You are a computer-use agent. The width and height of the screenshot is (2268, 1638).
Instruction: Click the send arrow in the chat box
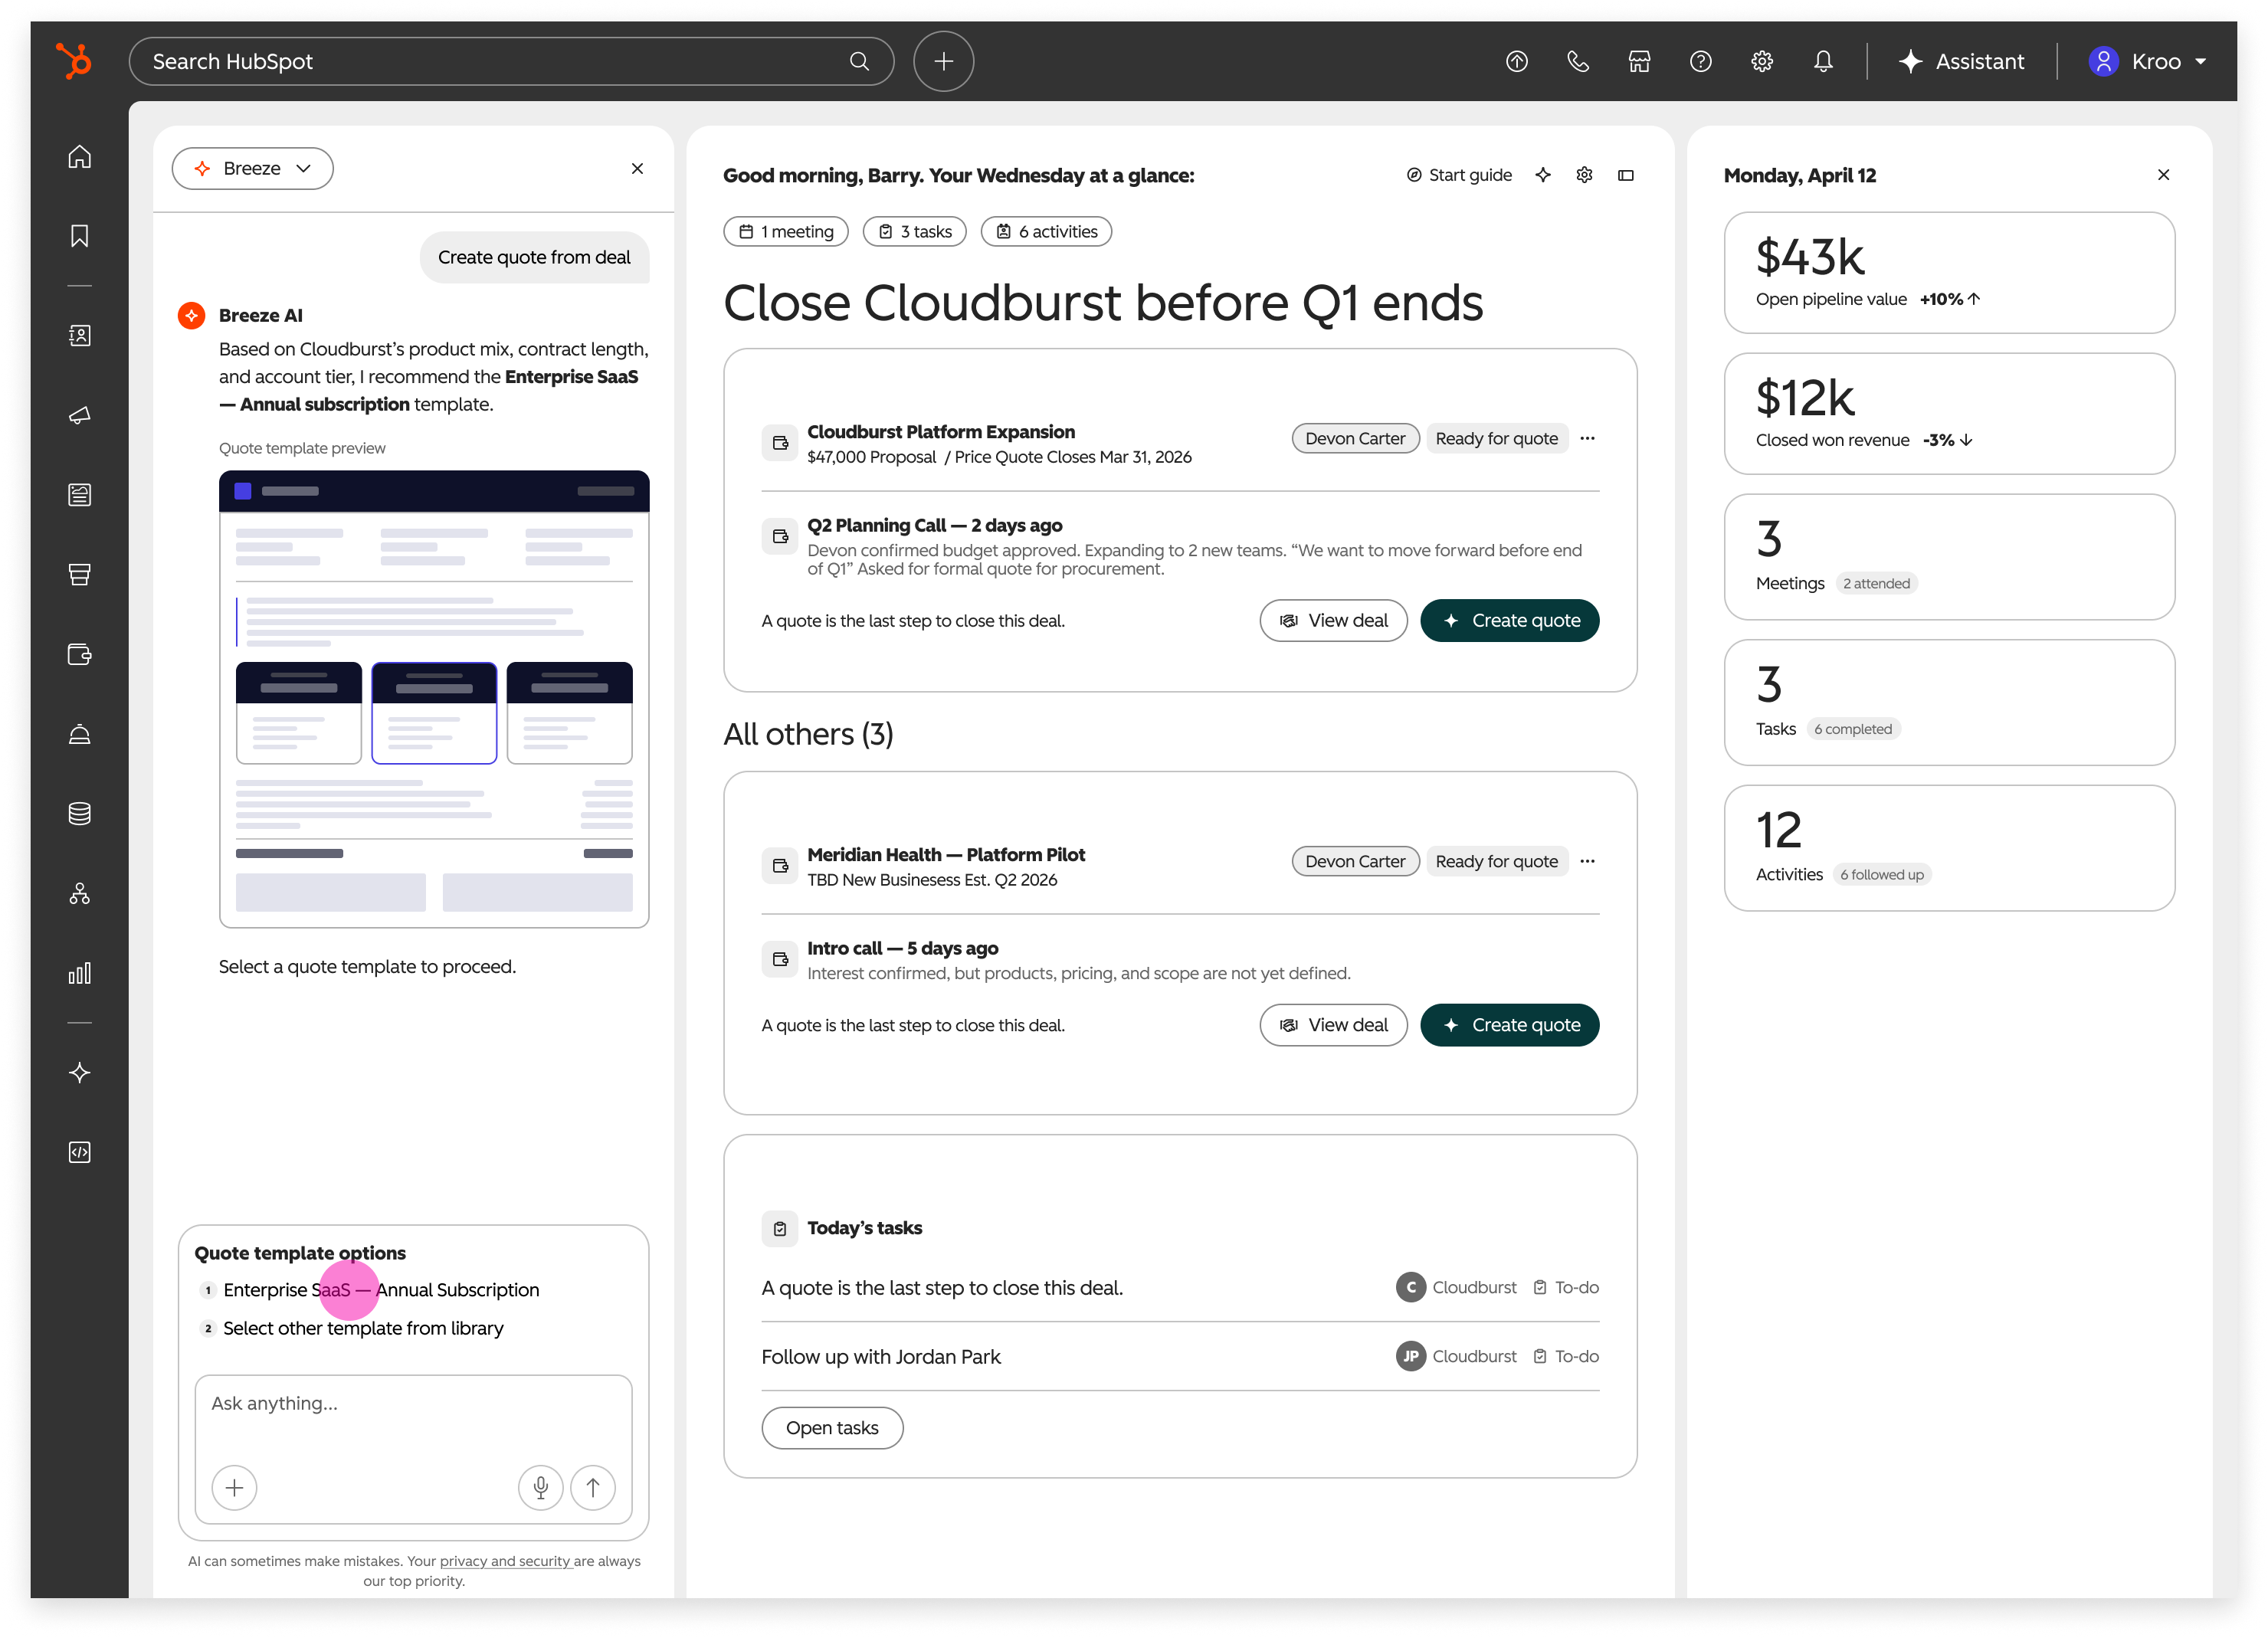[x=593, y=1488]
